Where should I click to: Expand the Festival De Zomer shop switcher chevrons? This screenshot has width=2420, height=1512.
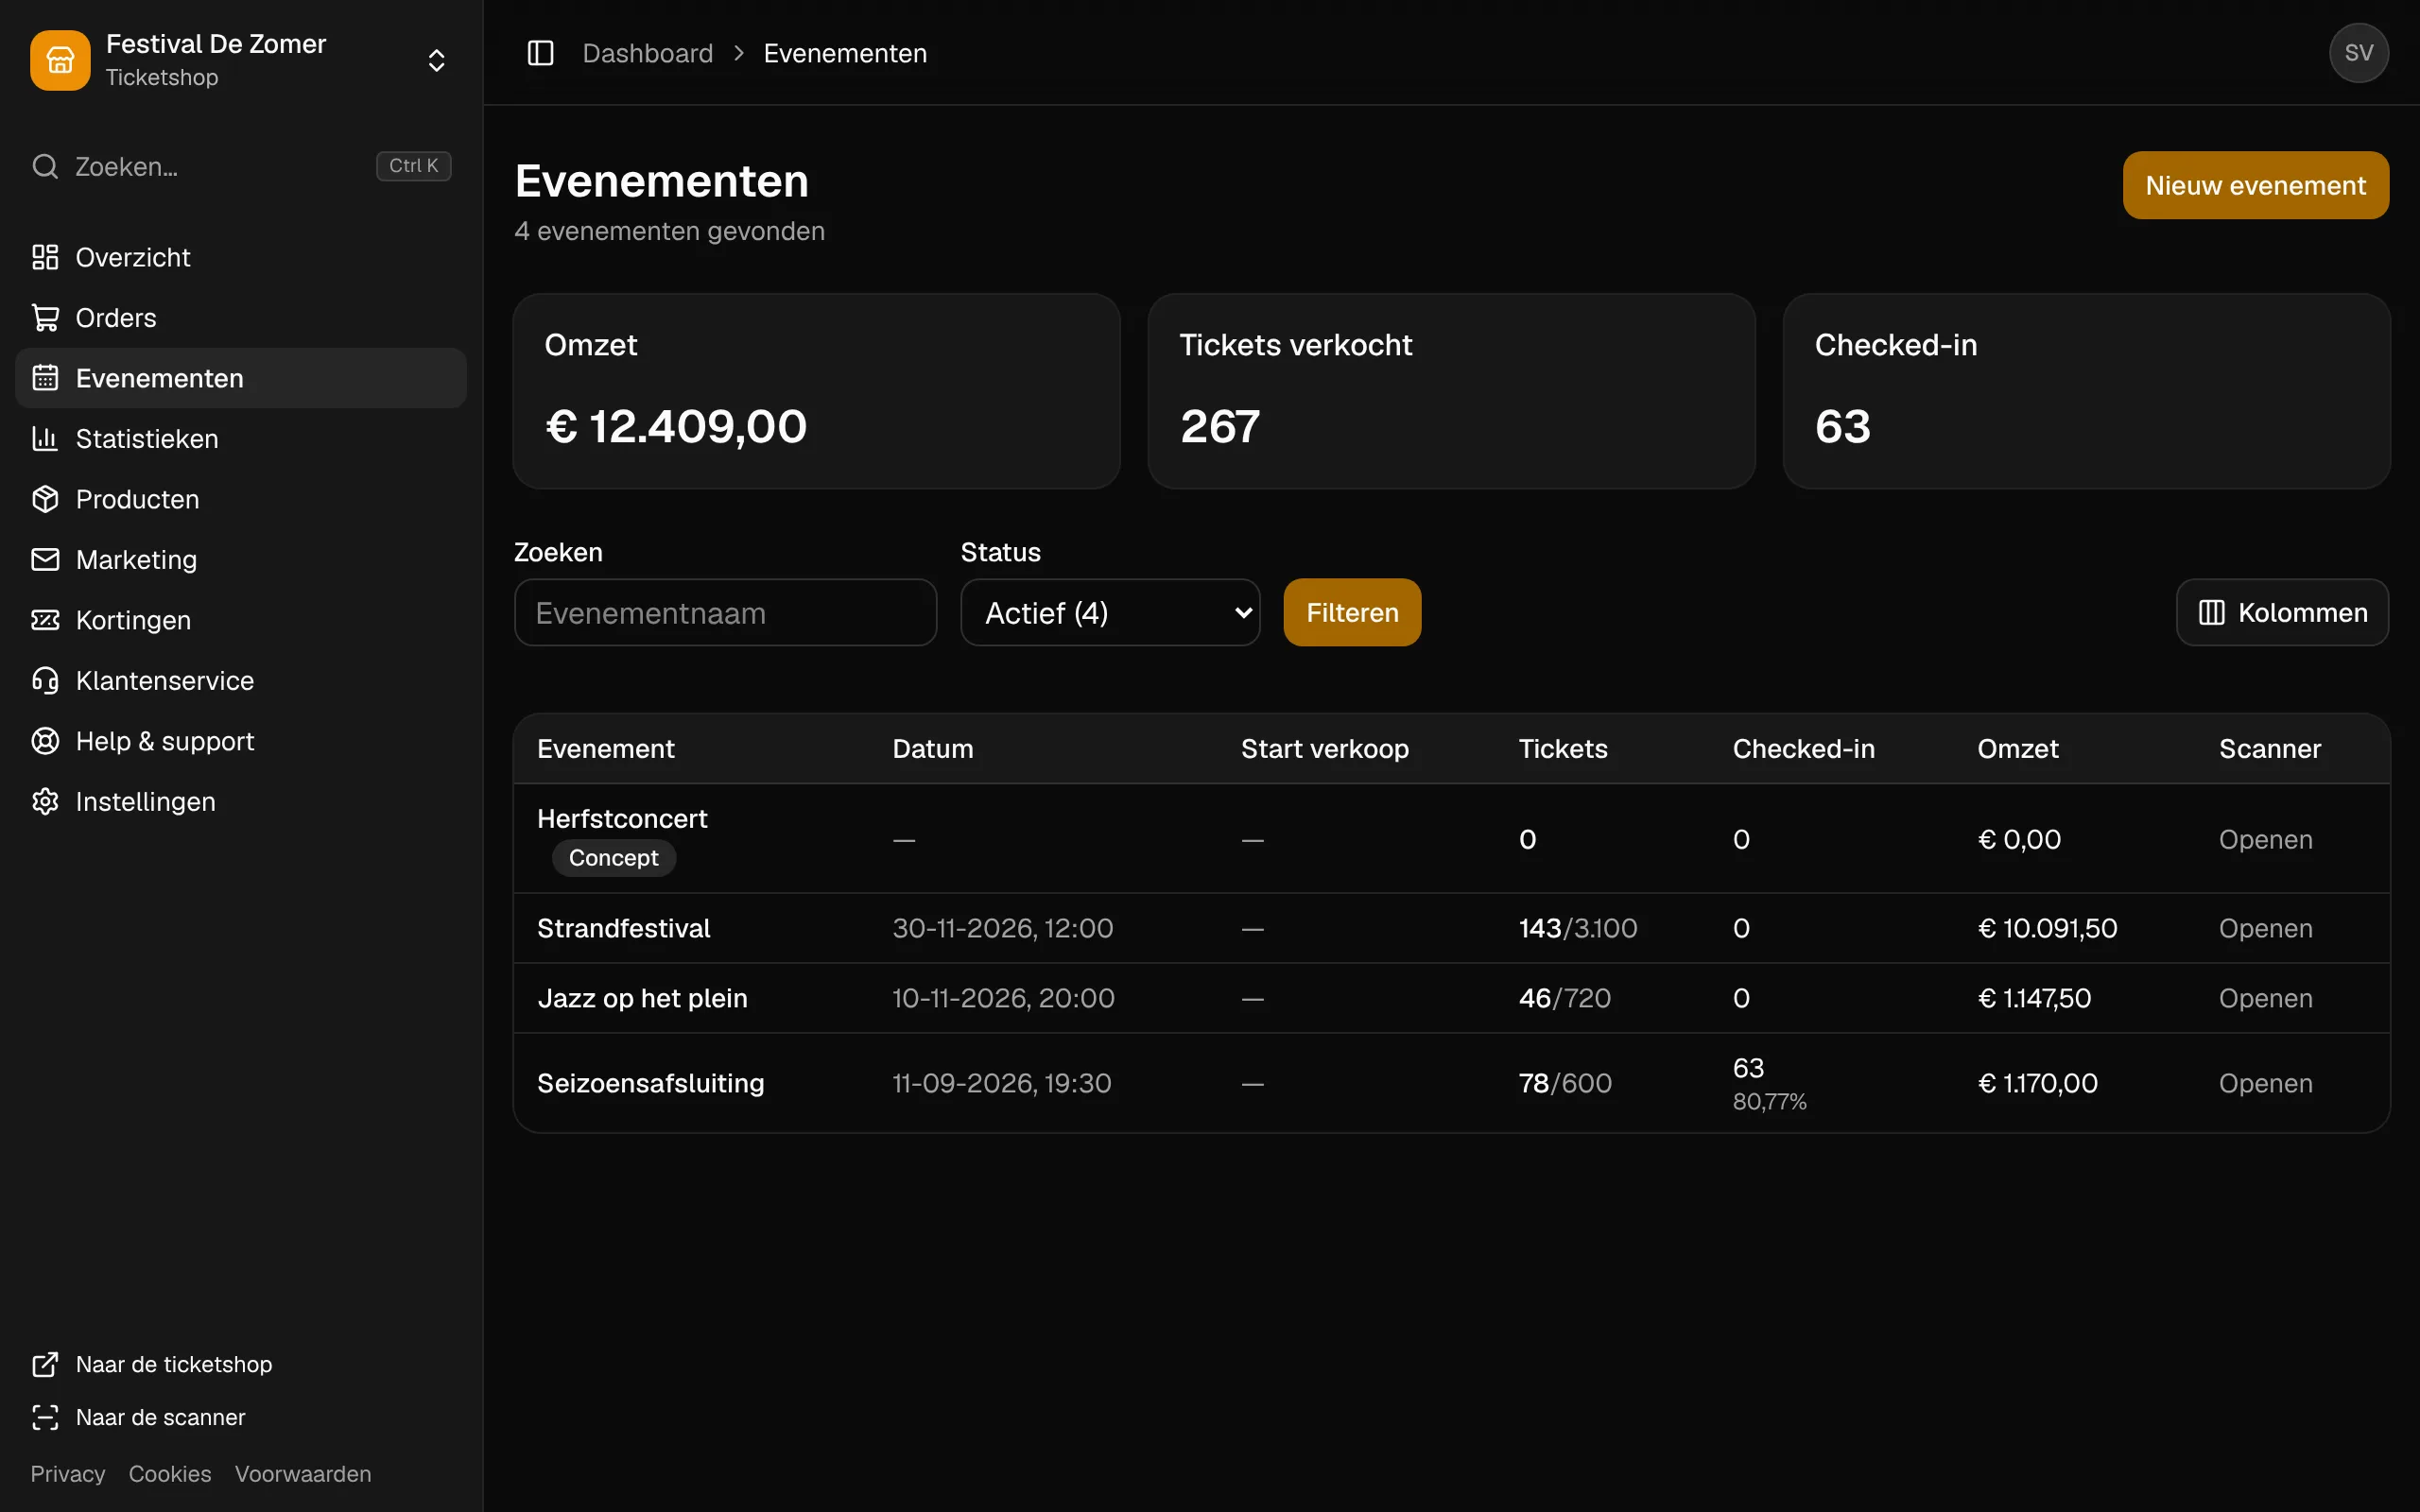coord(436,60)
